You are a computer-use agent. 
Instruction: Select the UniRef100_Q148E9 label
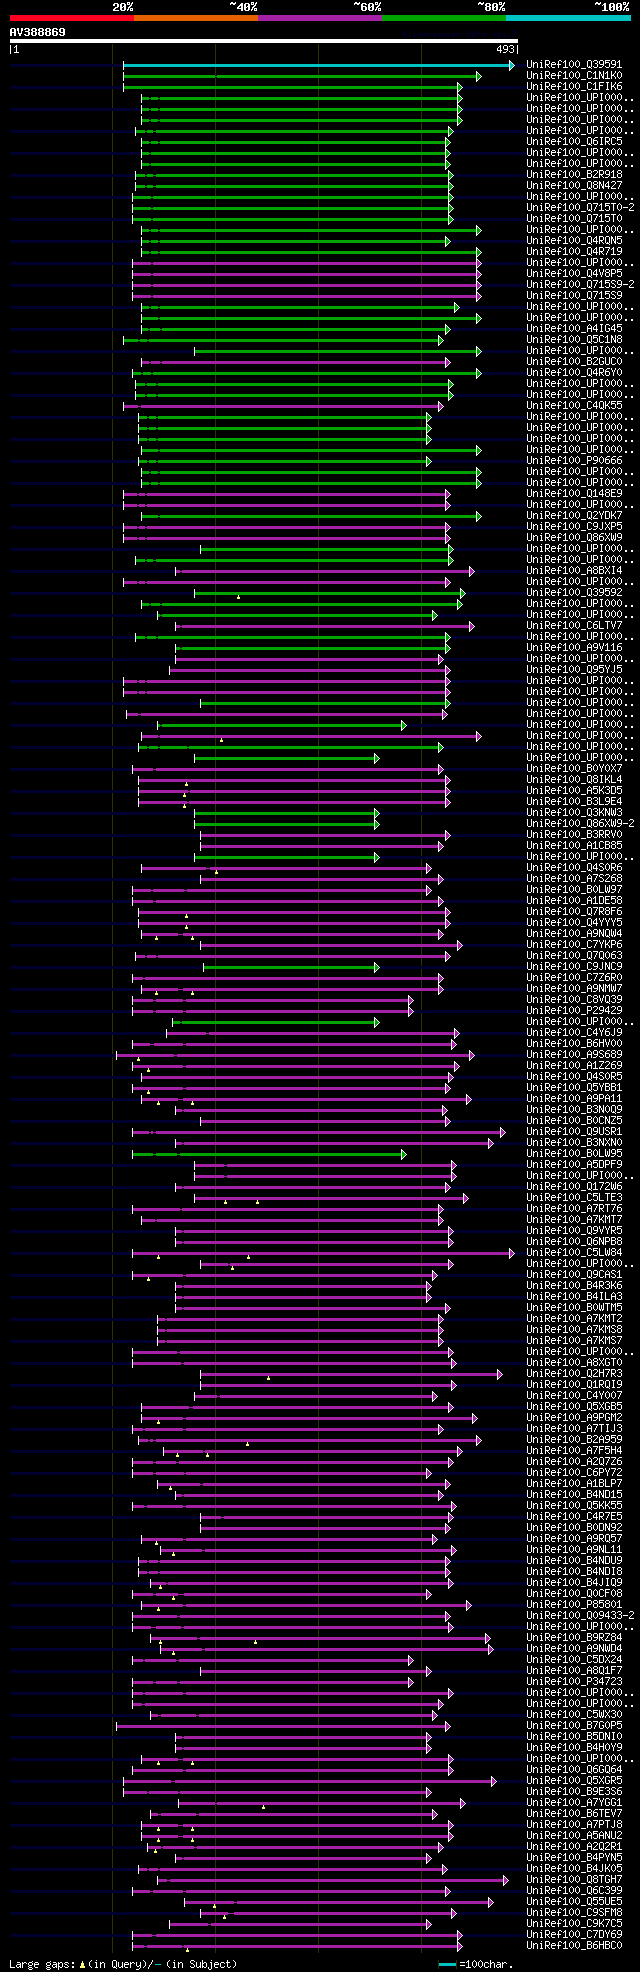(x=574, y=494)
